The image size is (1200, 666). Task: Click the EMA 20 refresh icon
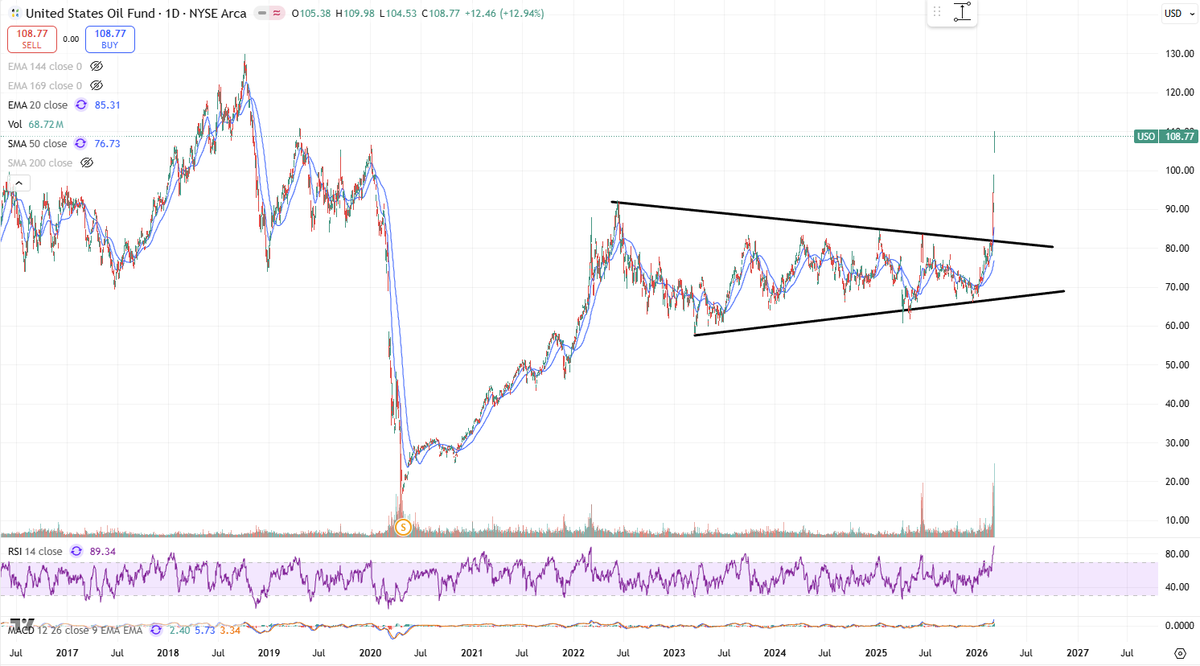(79, 105)
